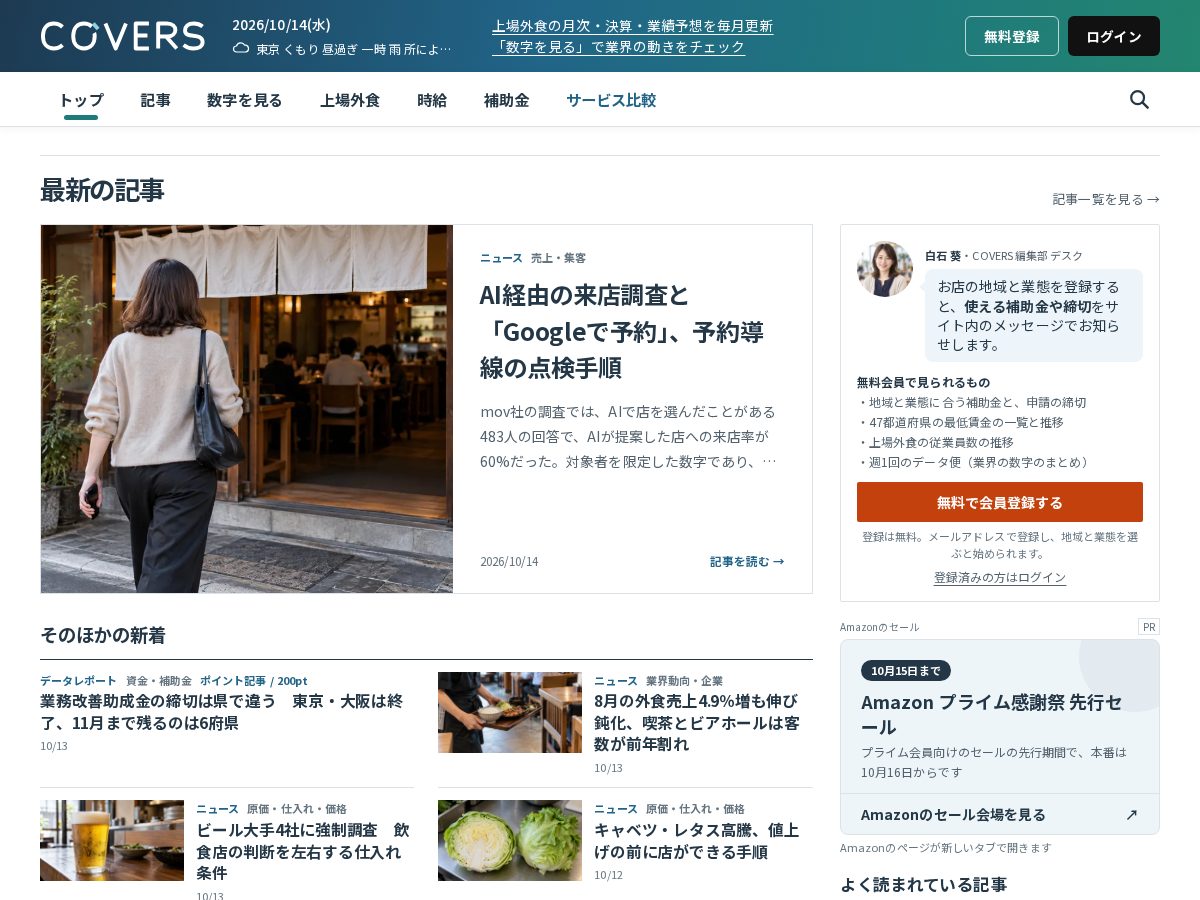Viewport: 1200px width, 900px height.
Task: Click そのほかの新着 heading
Action: click(103, 635)
